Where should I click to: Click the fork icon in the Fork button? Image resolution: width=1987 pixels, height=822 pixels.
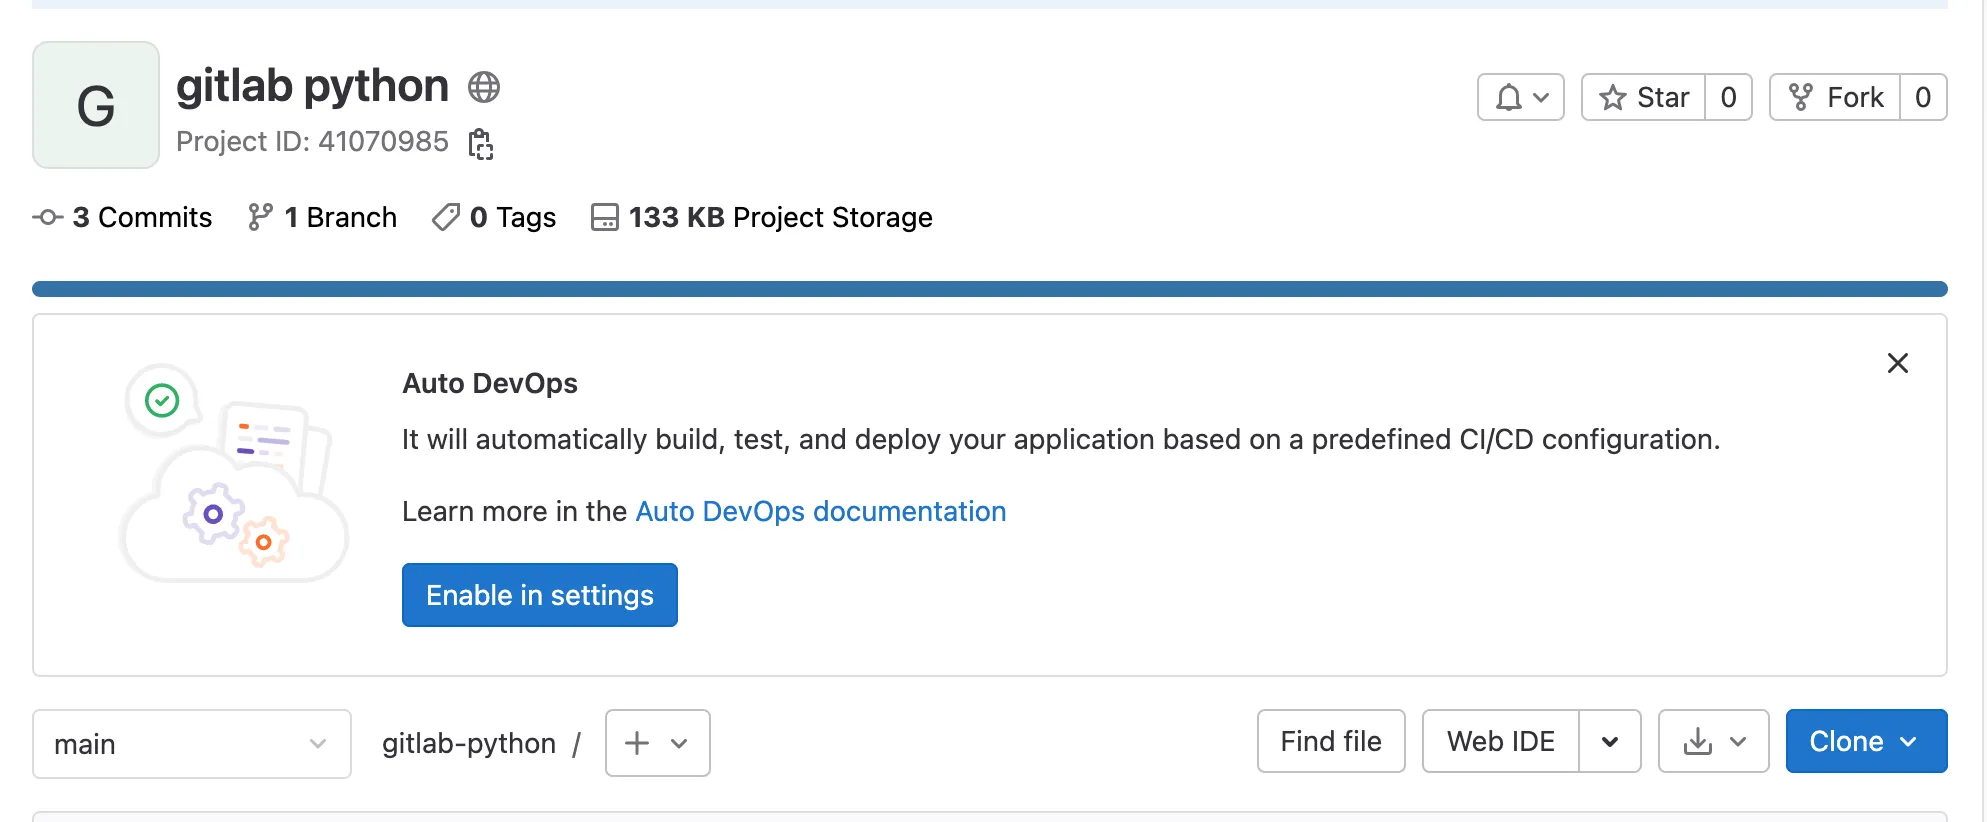click(1801, 97)
